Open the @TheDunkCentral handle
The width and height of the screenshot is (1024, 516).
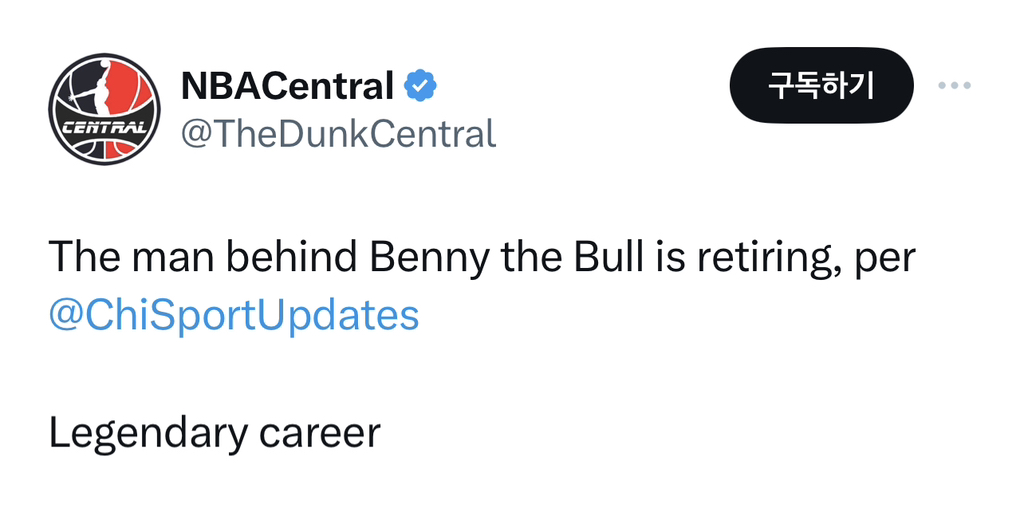338,133
